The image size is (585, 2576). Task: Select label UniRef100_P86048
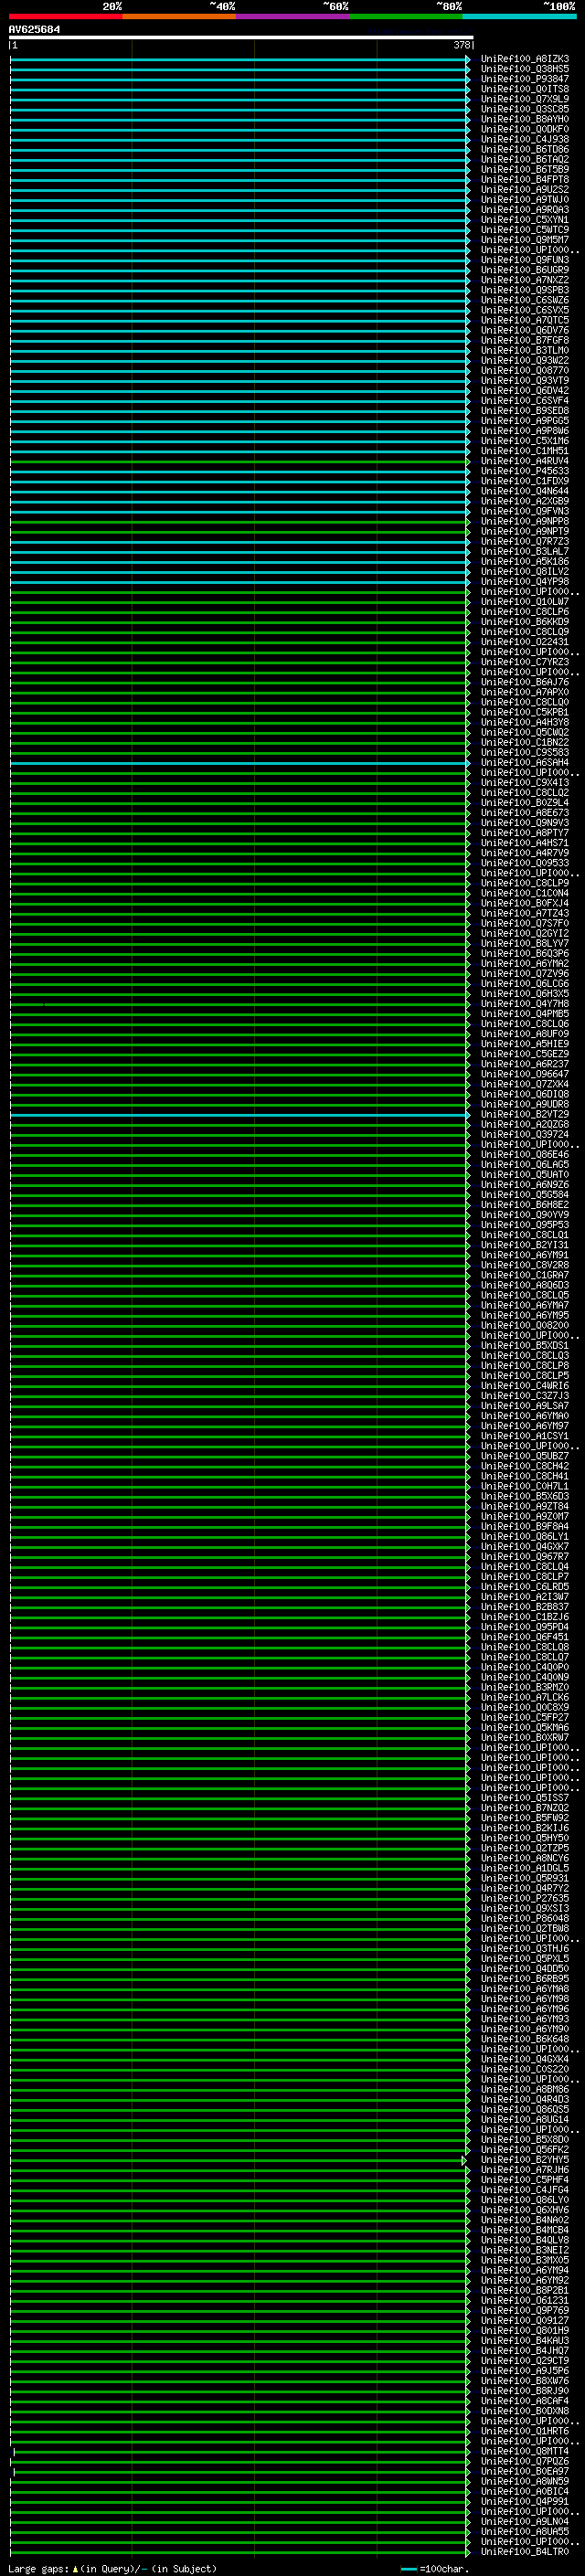point(524,1919)
